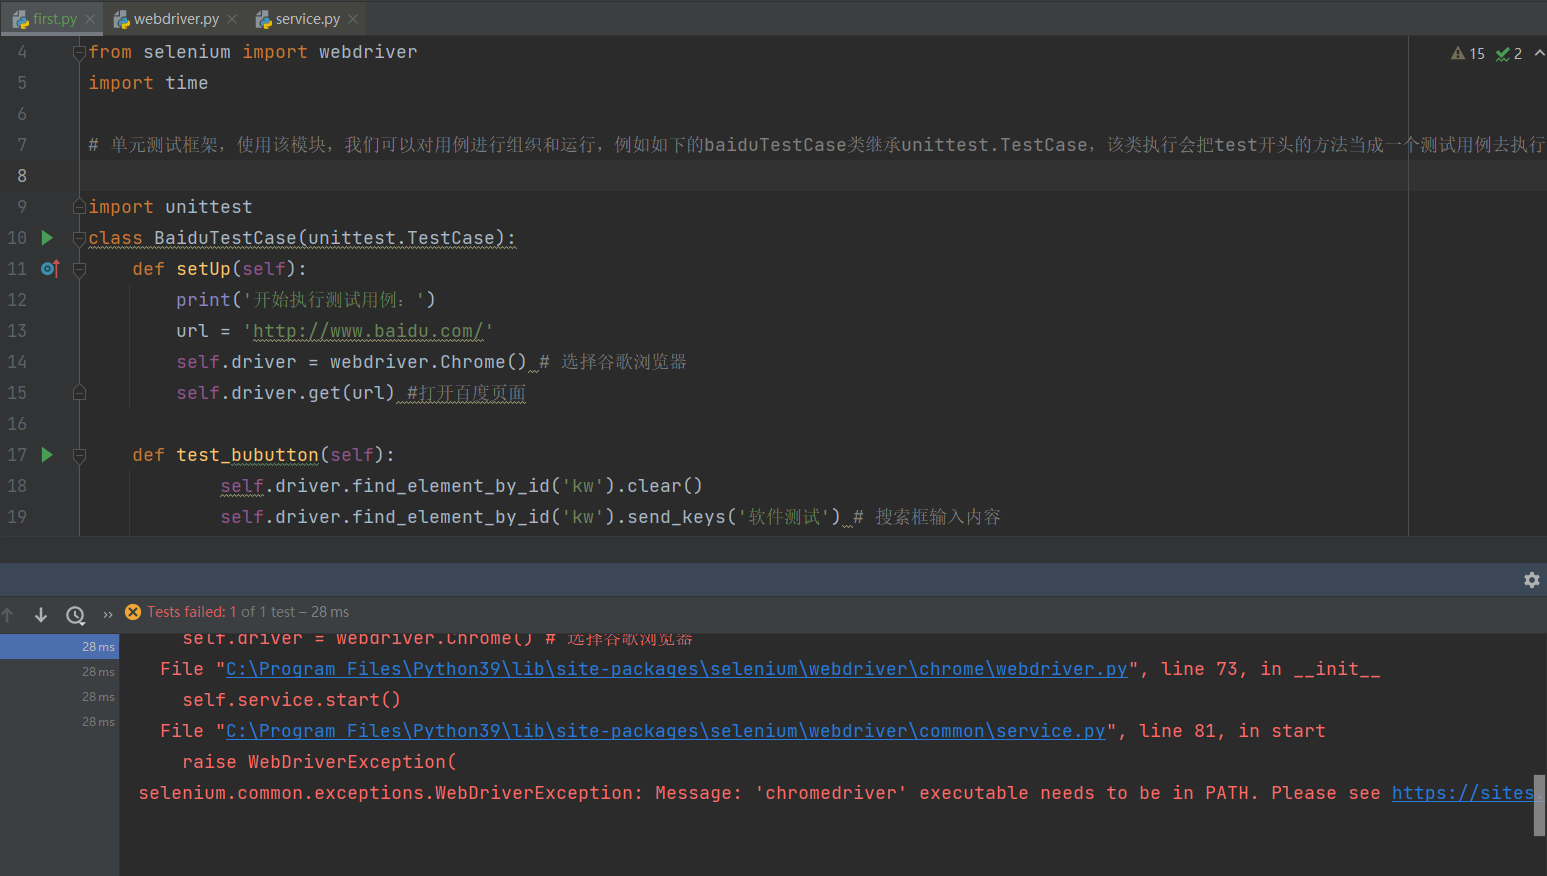Click the override marker beside setUp

[x=50, y=269]
